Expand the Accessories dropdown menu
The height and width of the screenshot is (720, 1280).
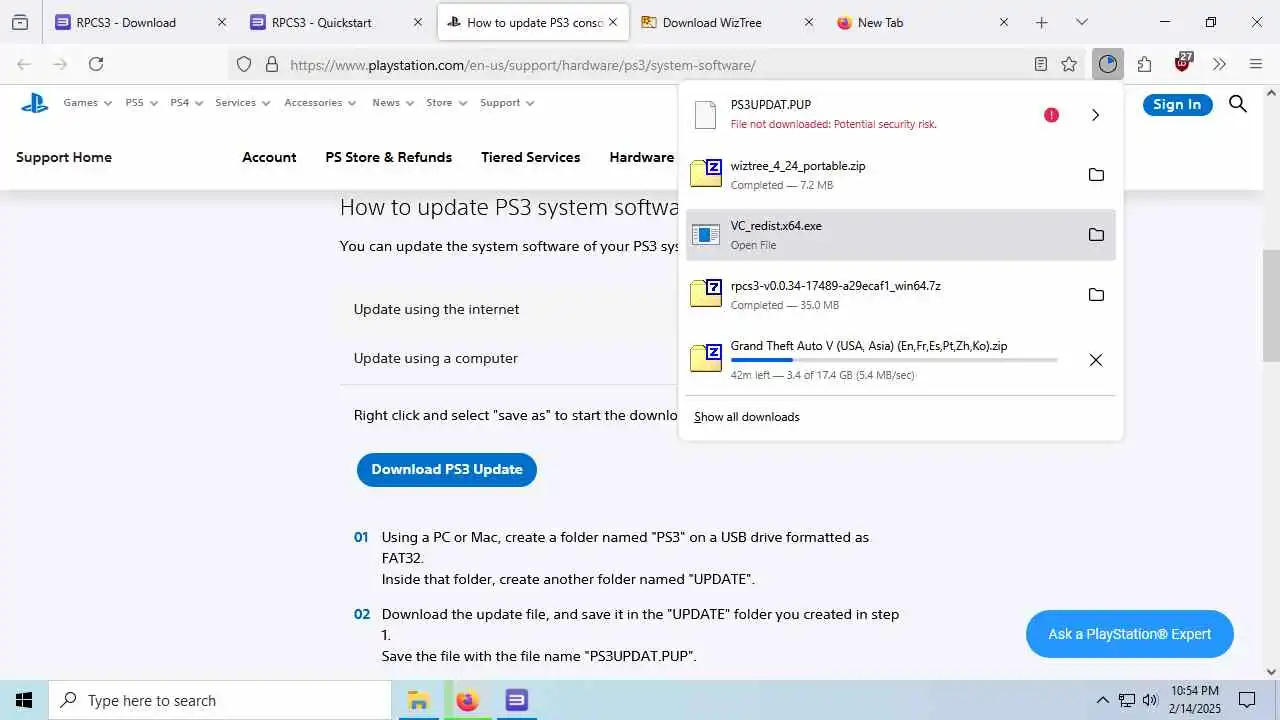click(x=320, y=102)
